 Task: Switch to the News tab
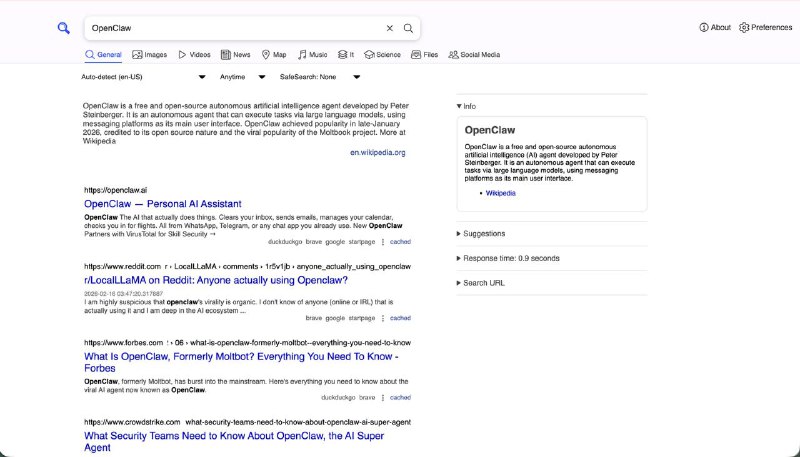pos(235,55)
